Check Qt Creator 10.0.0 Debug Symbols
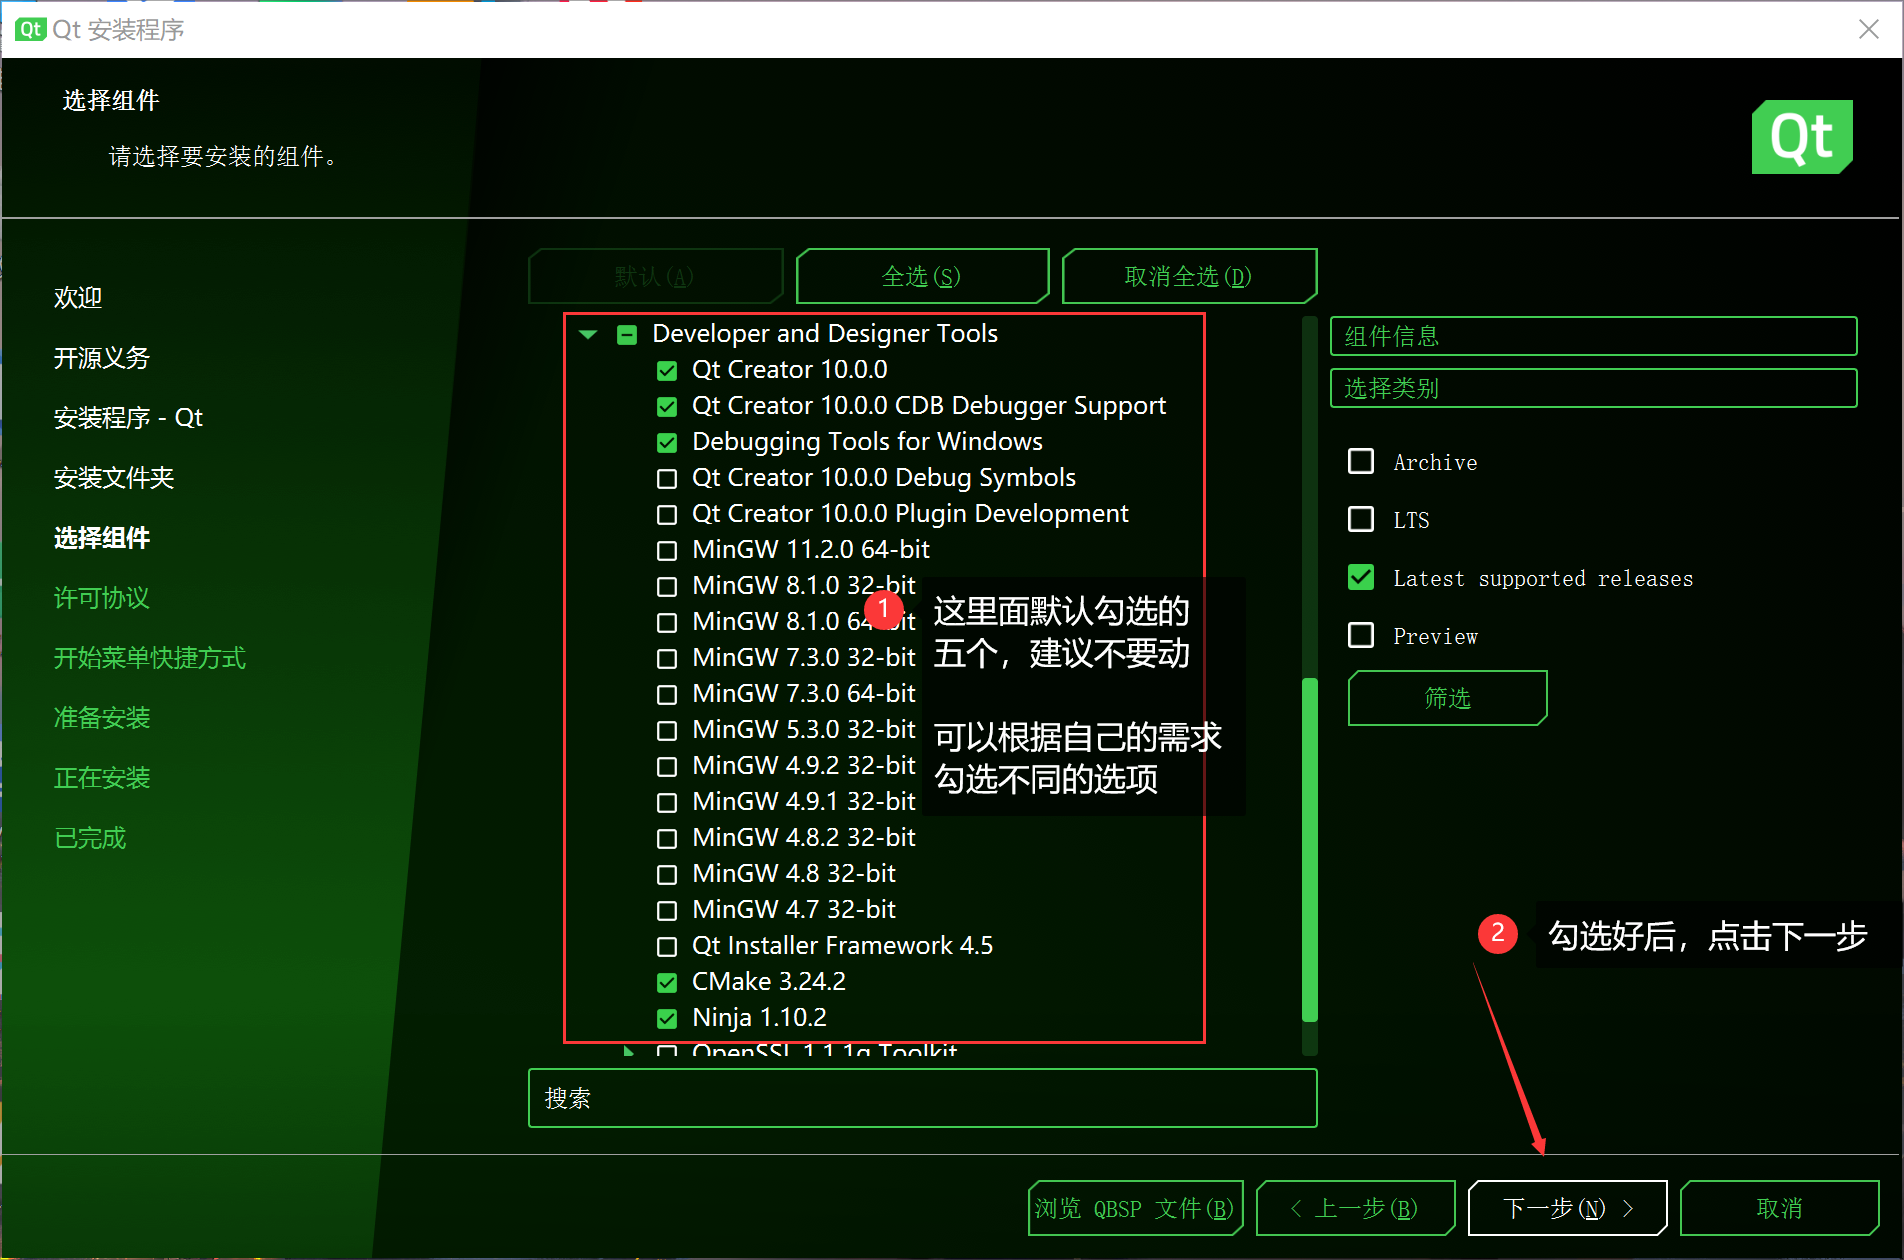This screenshot has height=1260, width=1904. [x=667, y=478]
